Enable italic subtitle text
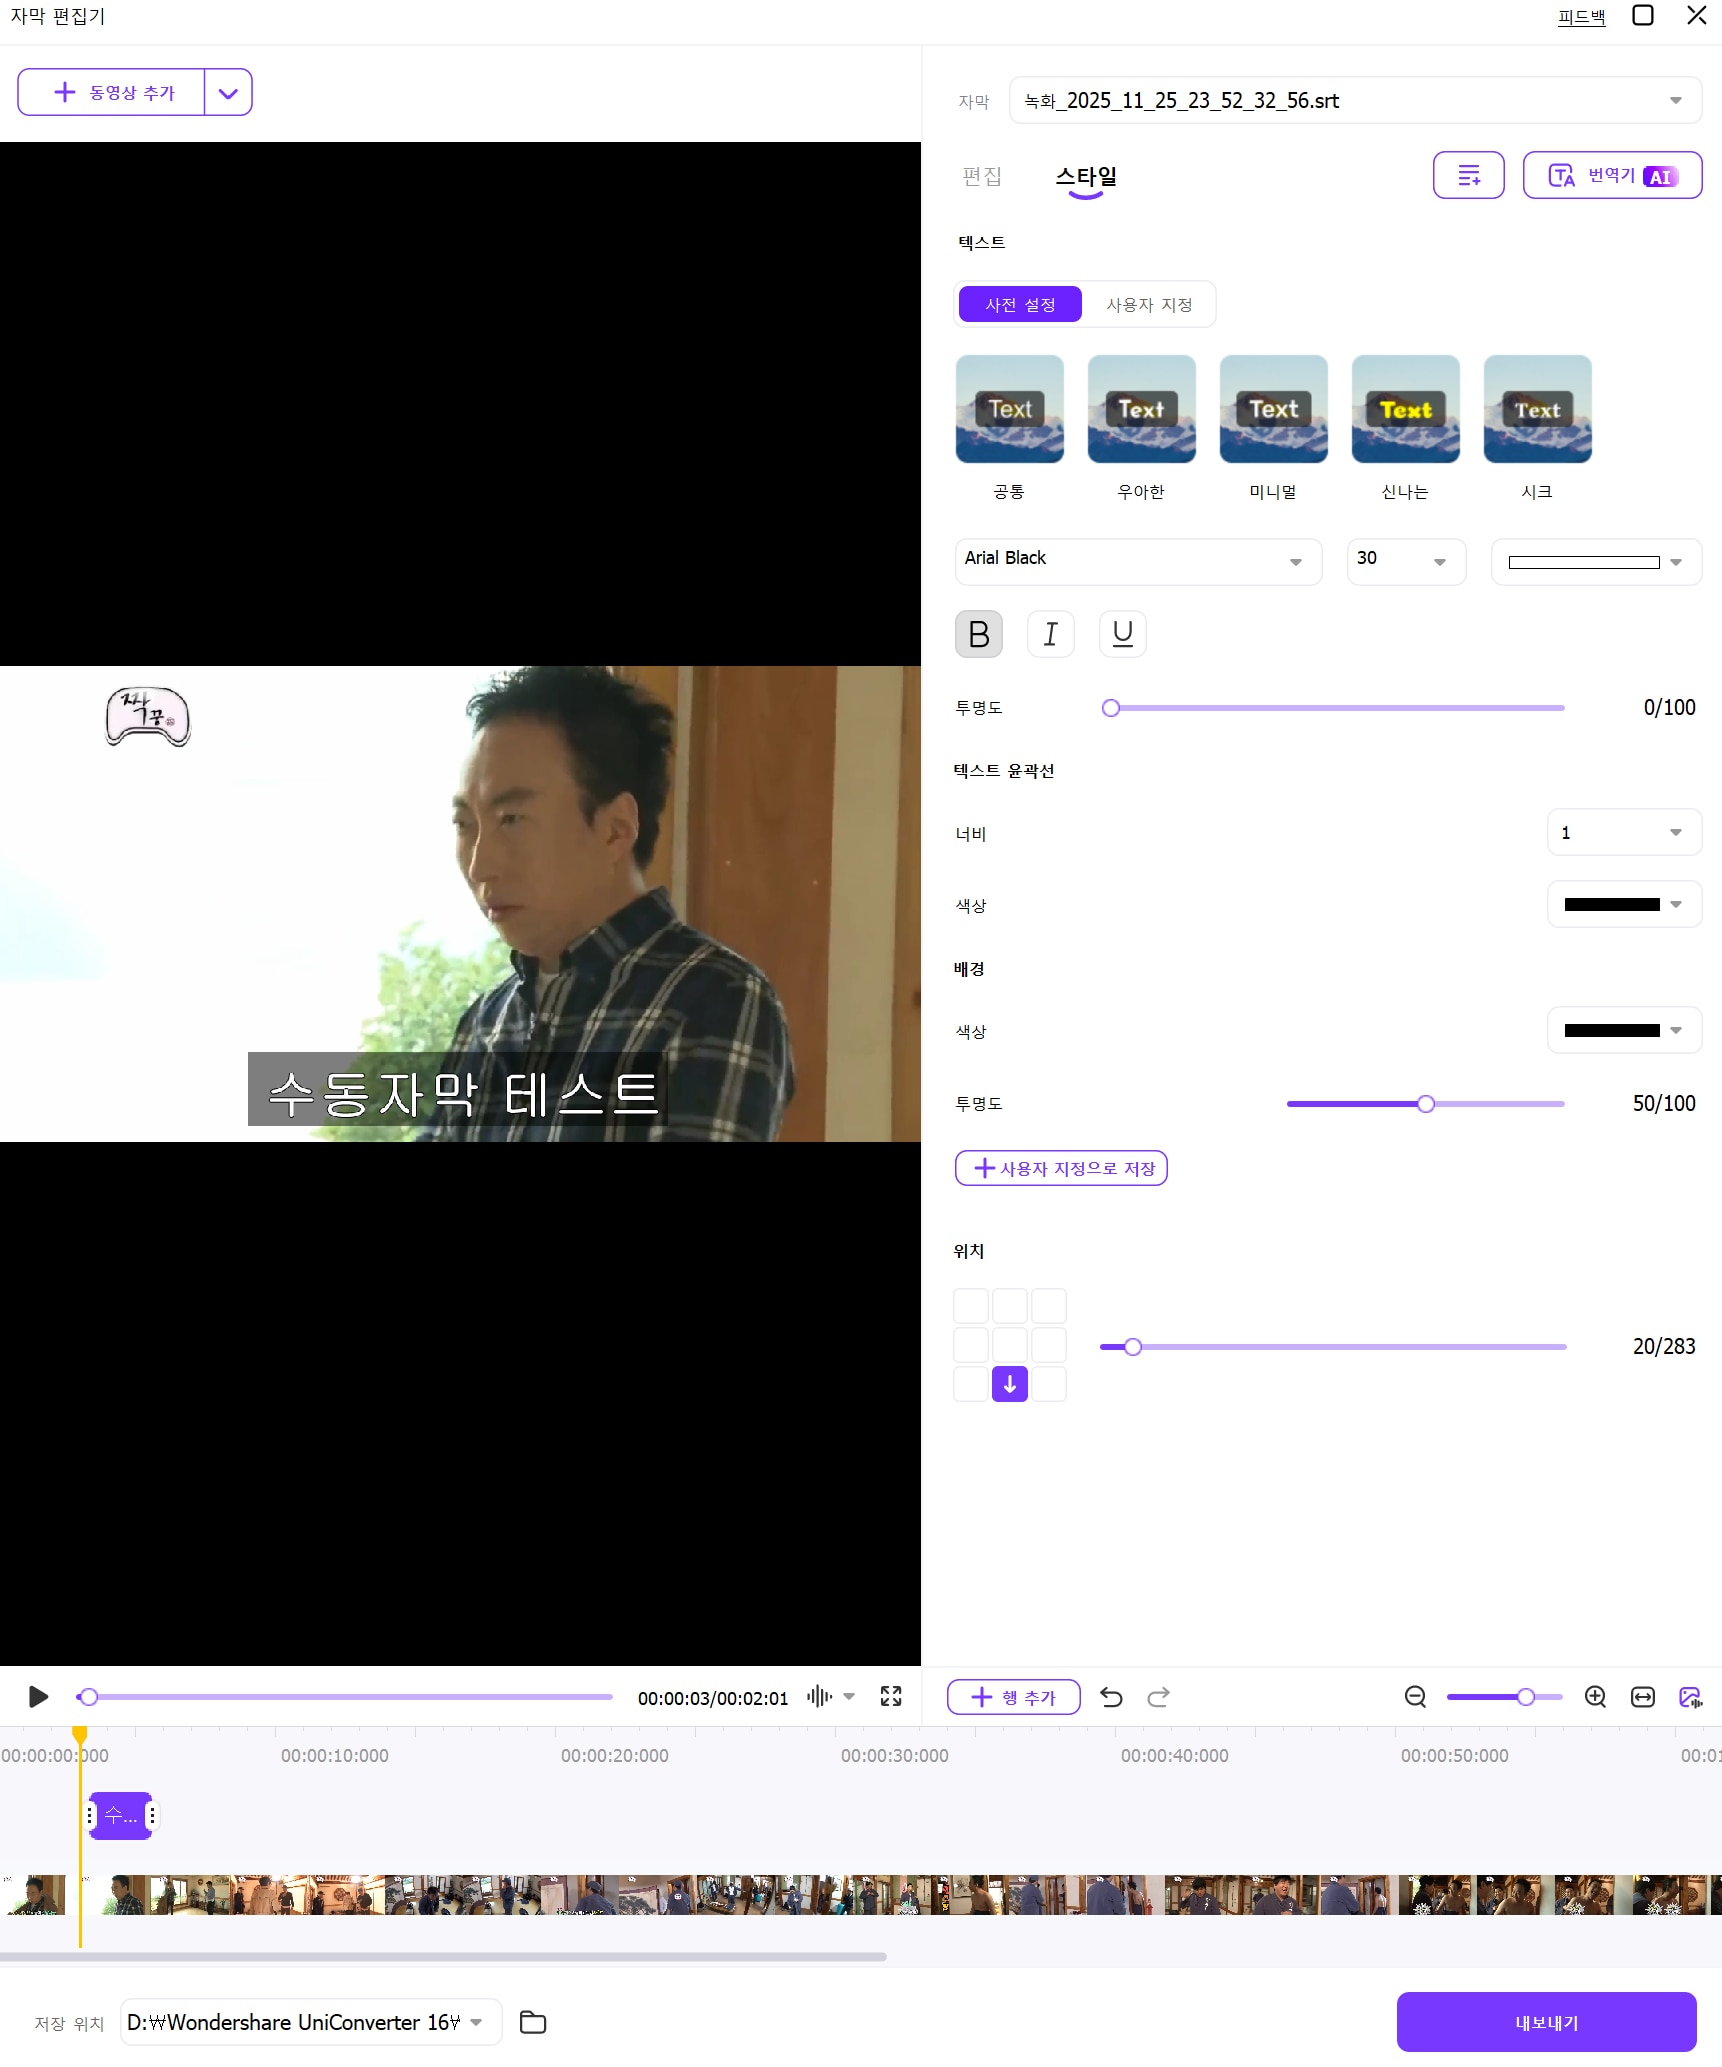This screenshot has height=2067, width=1722. point(1050,634)
